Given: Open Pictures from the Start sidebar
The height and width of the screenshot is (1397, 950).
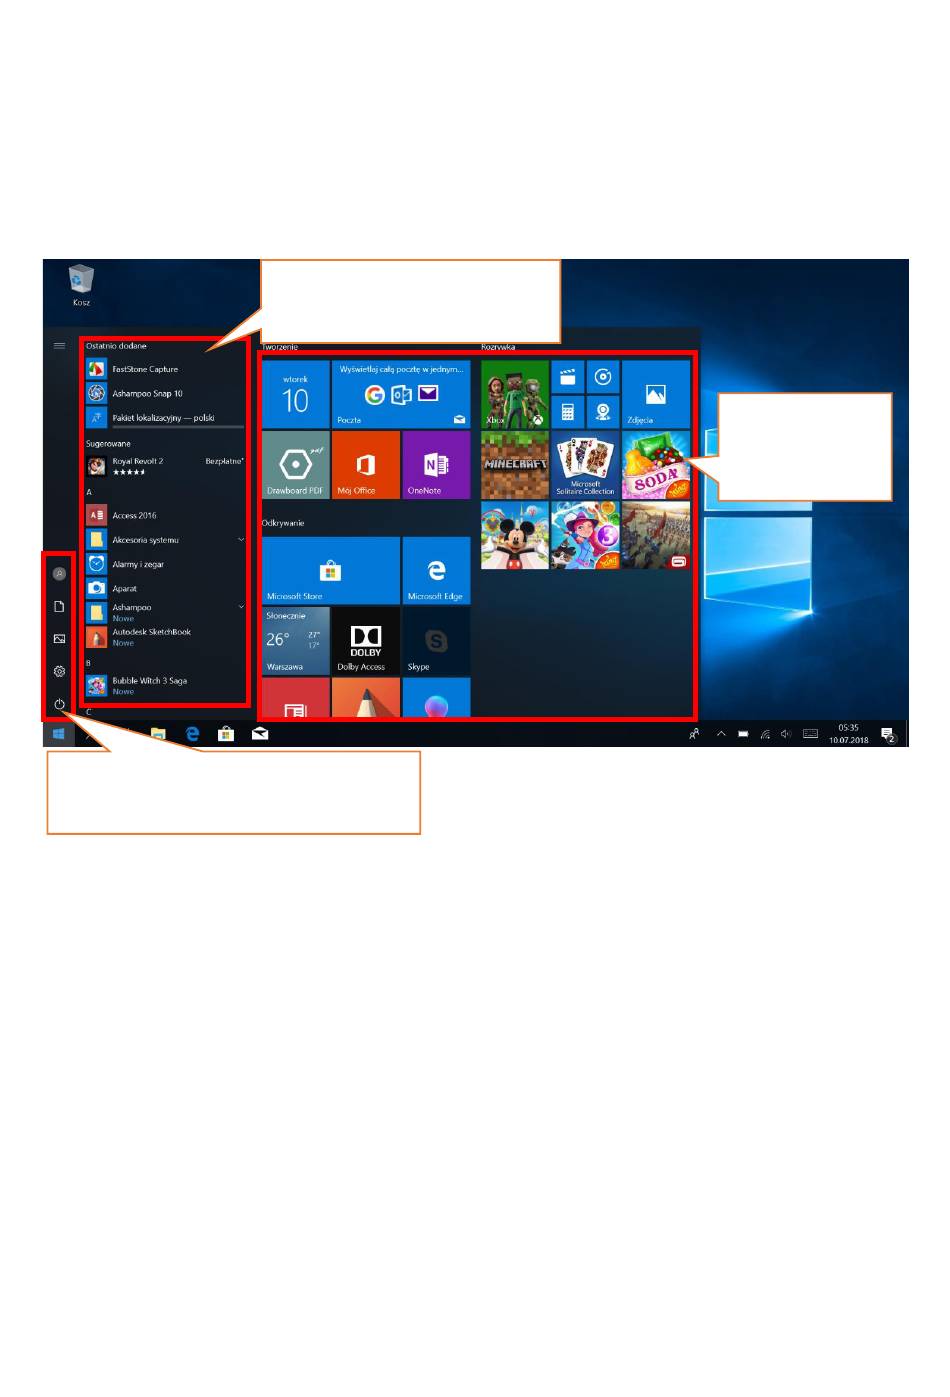Looking at the screenshot, I should point(59,639).
